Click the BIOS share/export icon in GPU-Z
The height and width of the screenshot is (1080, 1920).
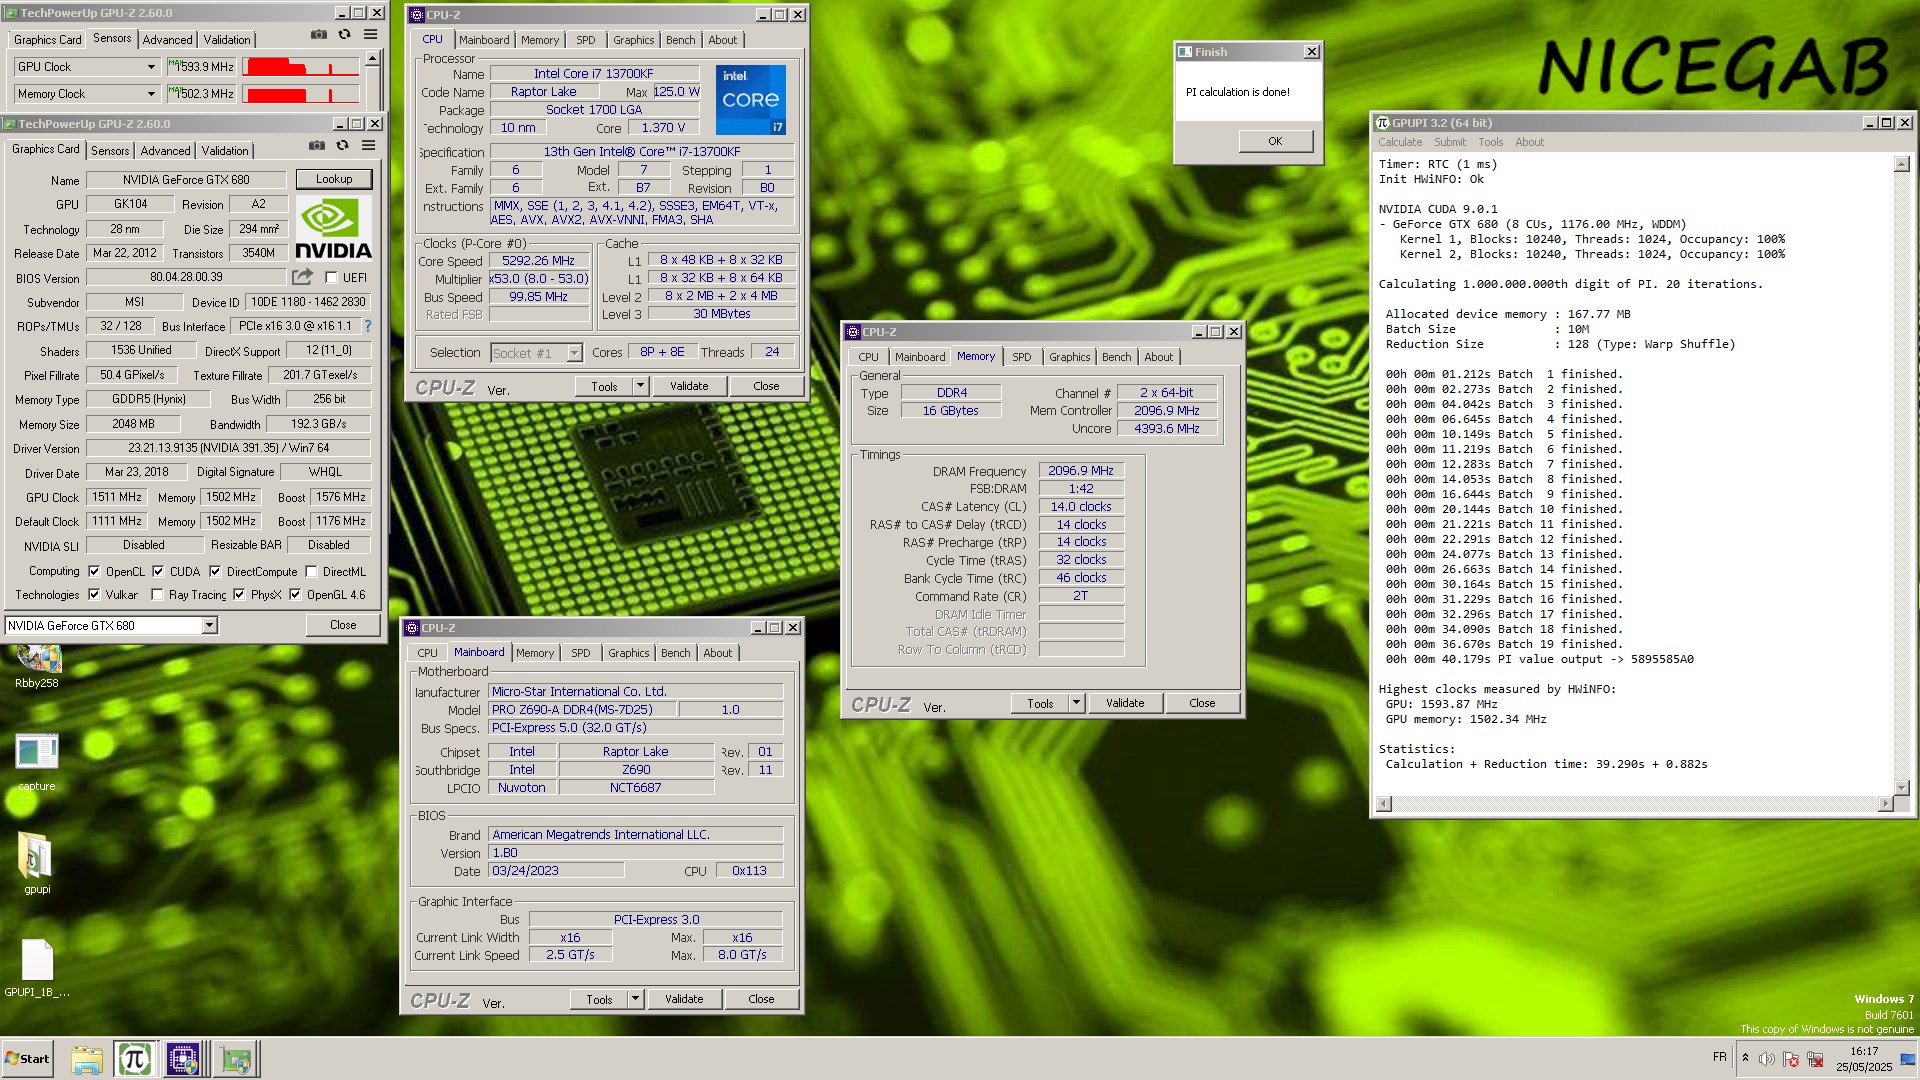302,277
